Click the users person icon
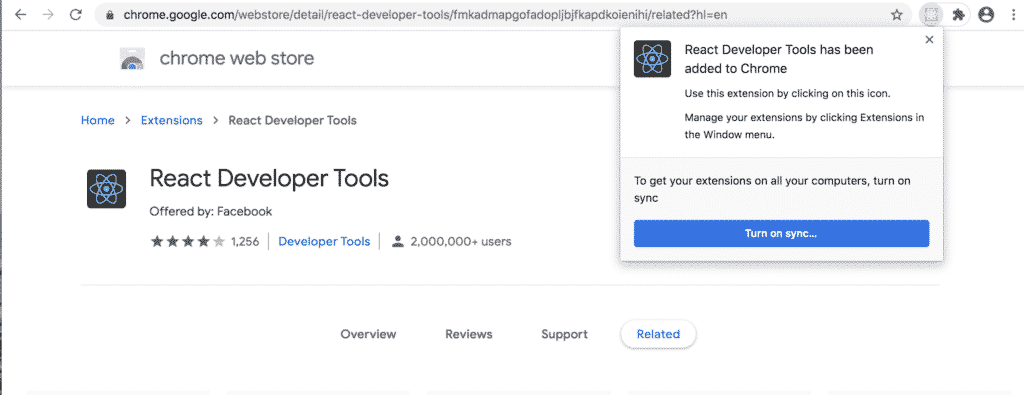 397,242
